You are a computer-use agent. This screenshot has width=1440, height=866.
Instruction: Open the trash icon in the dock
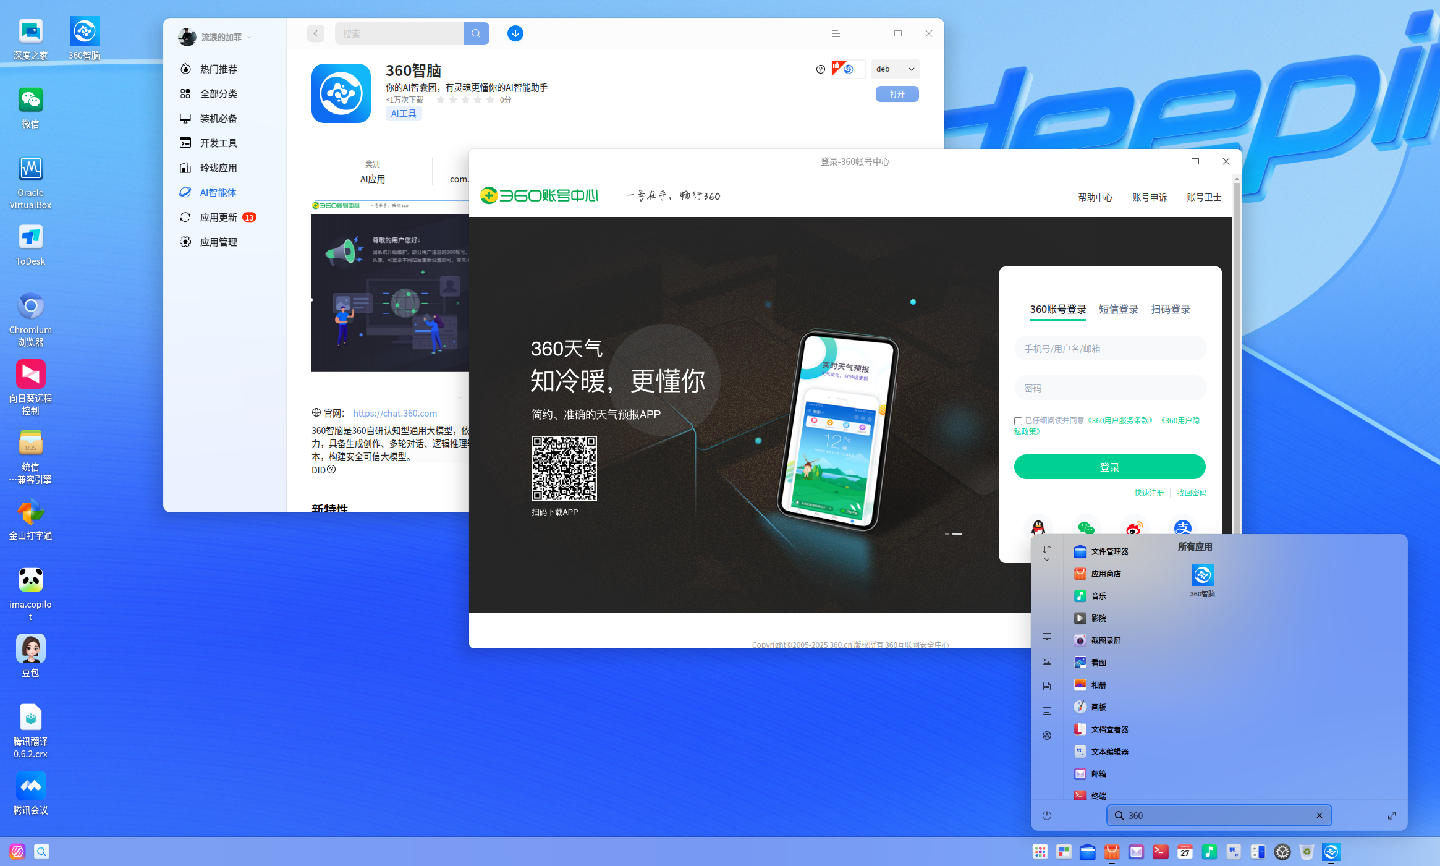click(x=1306, y=852)
